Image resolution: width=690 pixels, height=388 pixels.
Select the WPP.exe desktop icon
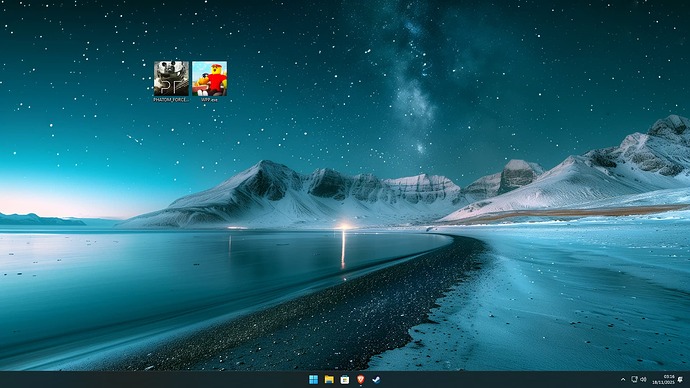click(209, 81)
